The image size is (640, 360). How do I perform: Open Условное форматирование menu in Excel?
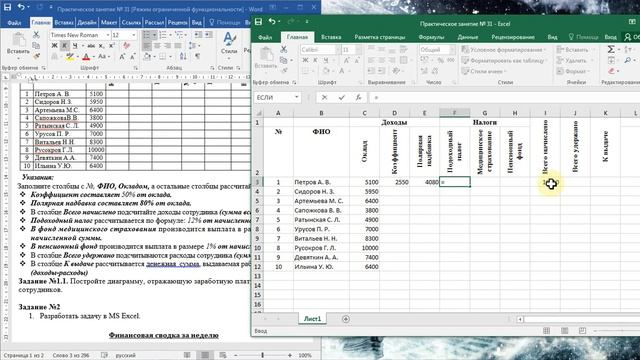(x=504, y=50)
